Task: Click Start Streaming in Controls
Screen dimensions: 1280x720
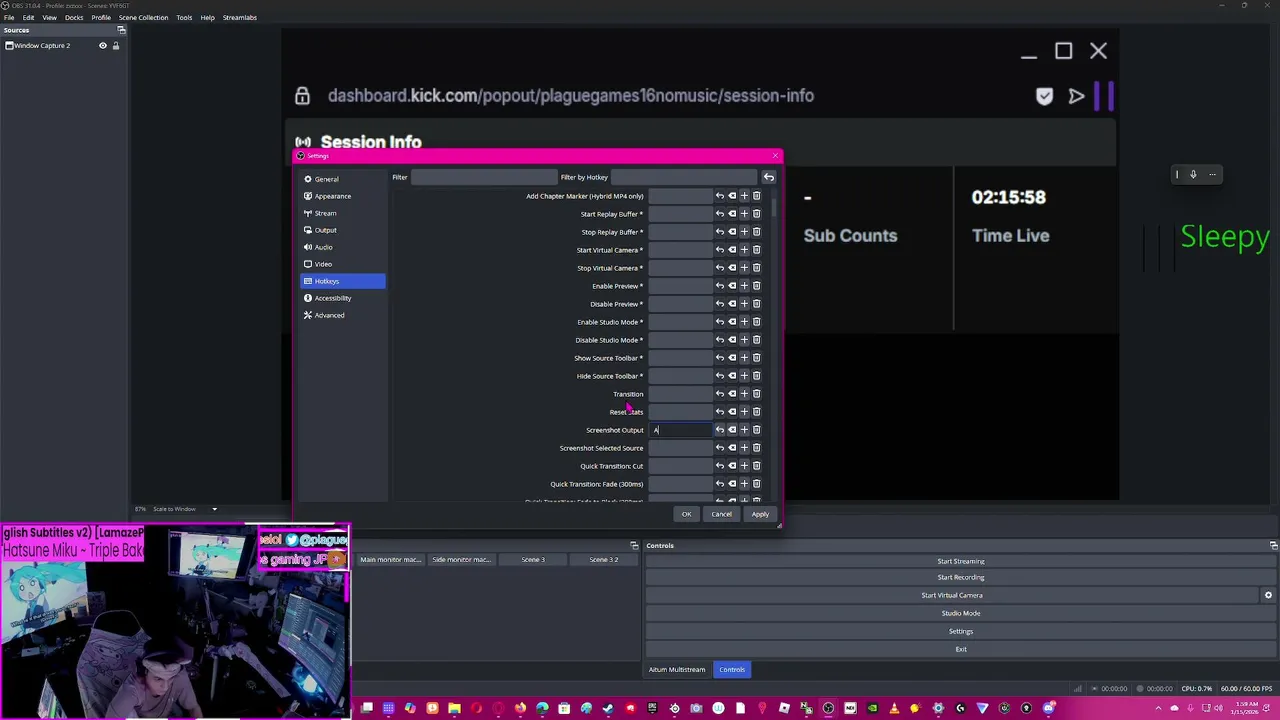Action: (961, 561)
